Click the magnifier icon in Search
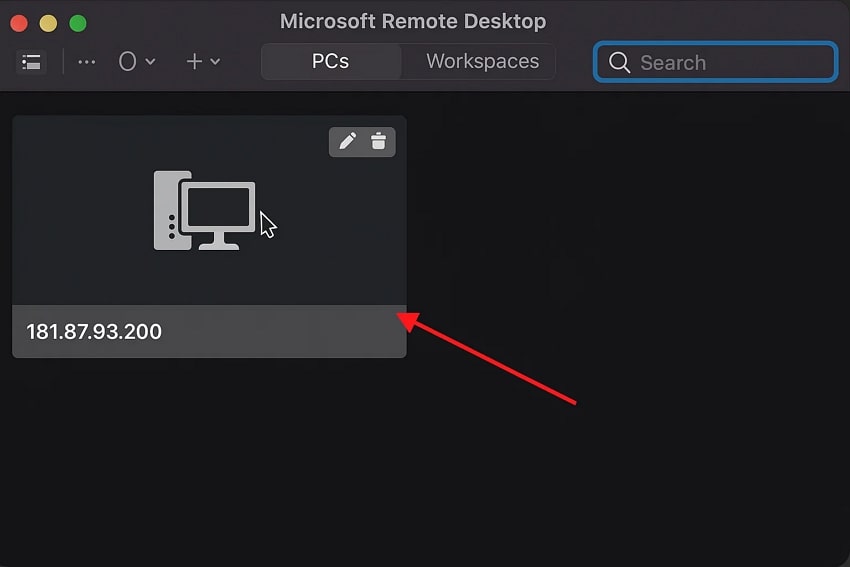850x567 pixels. pyautogui.click(x=619, y=62)
